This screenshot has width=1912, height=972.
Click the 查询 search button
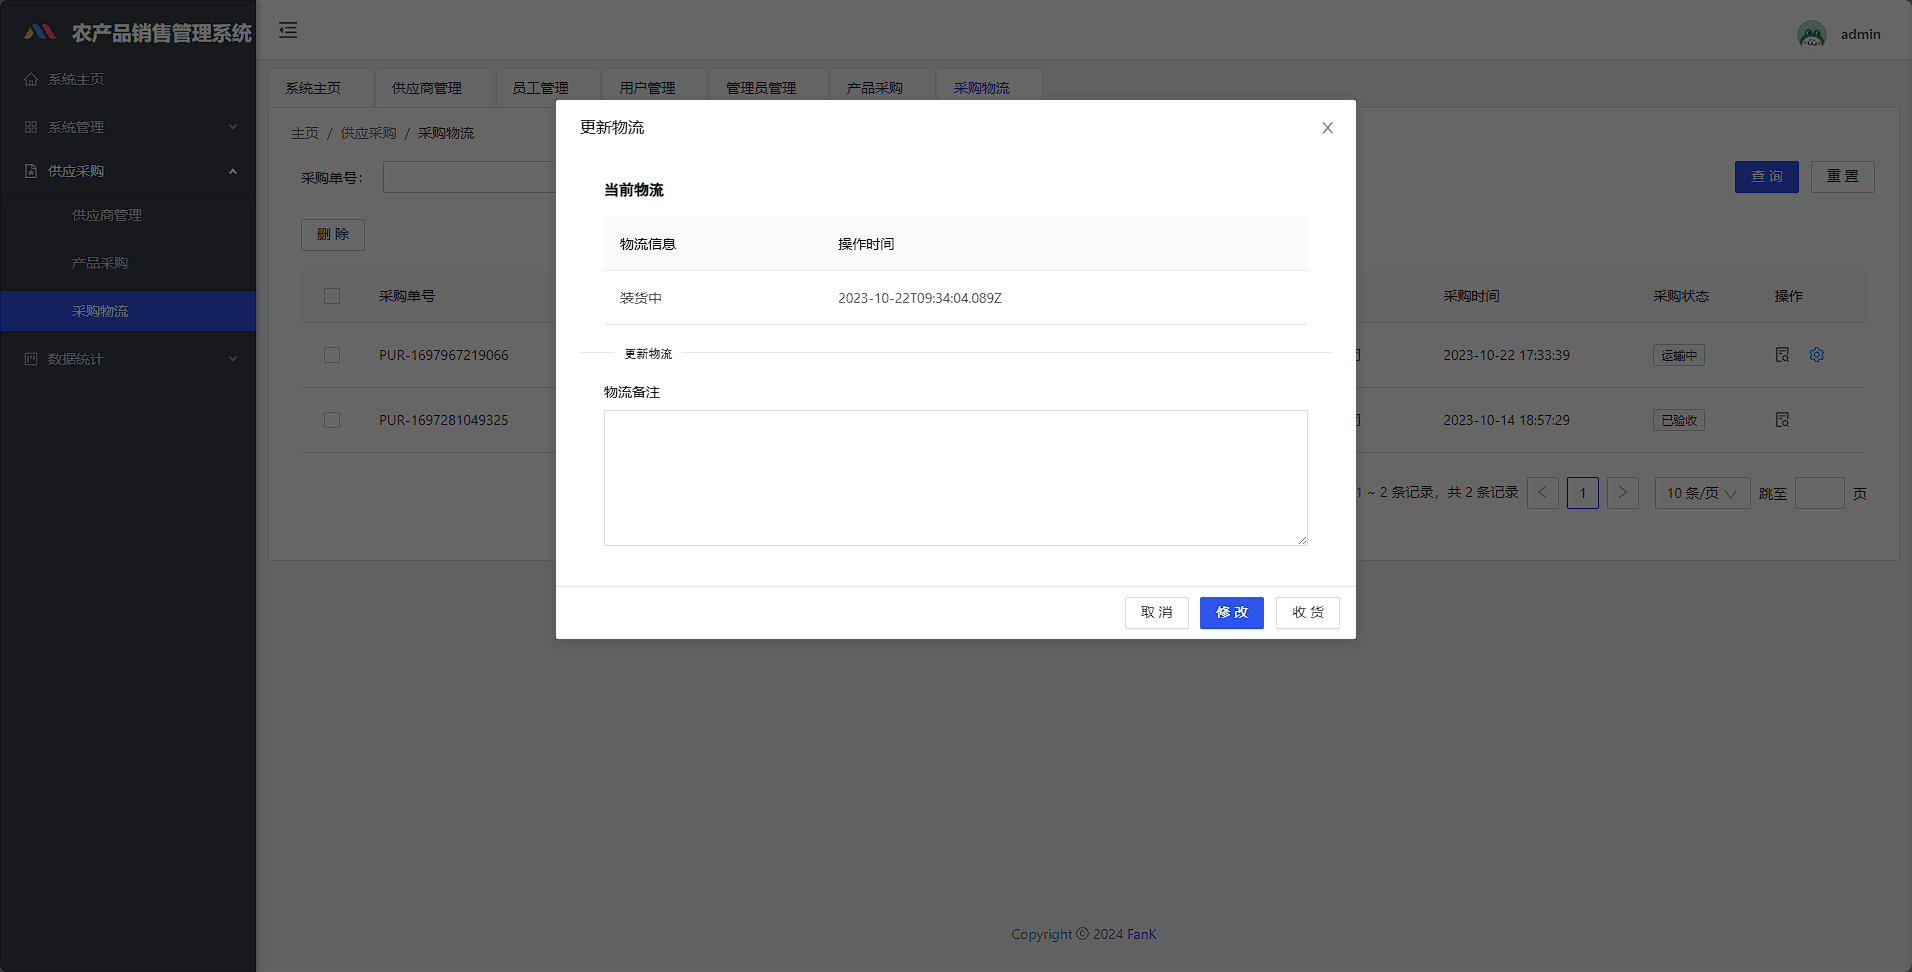pos(1767,177)
